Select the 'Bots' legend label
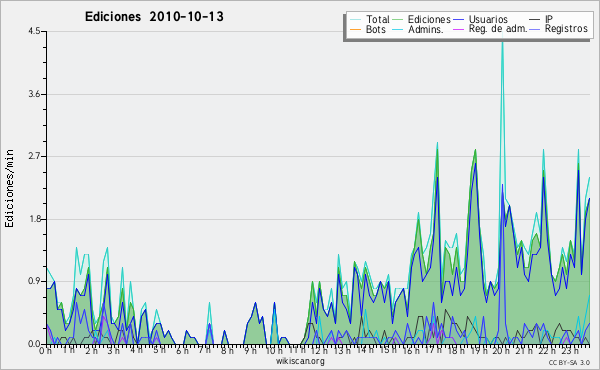The width and height of the screenshot is (600, 370). click(375, 29)
